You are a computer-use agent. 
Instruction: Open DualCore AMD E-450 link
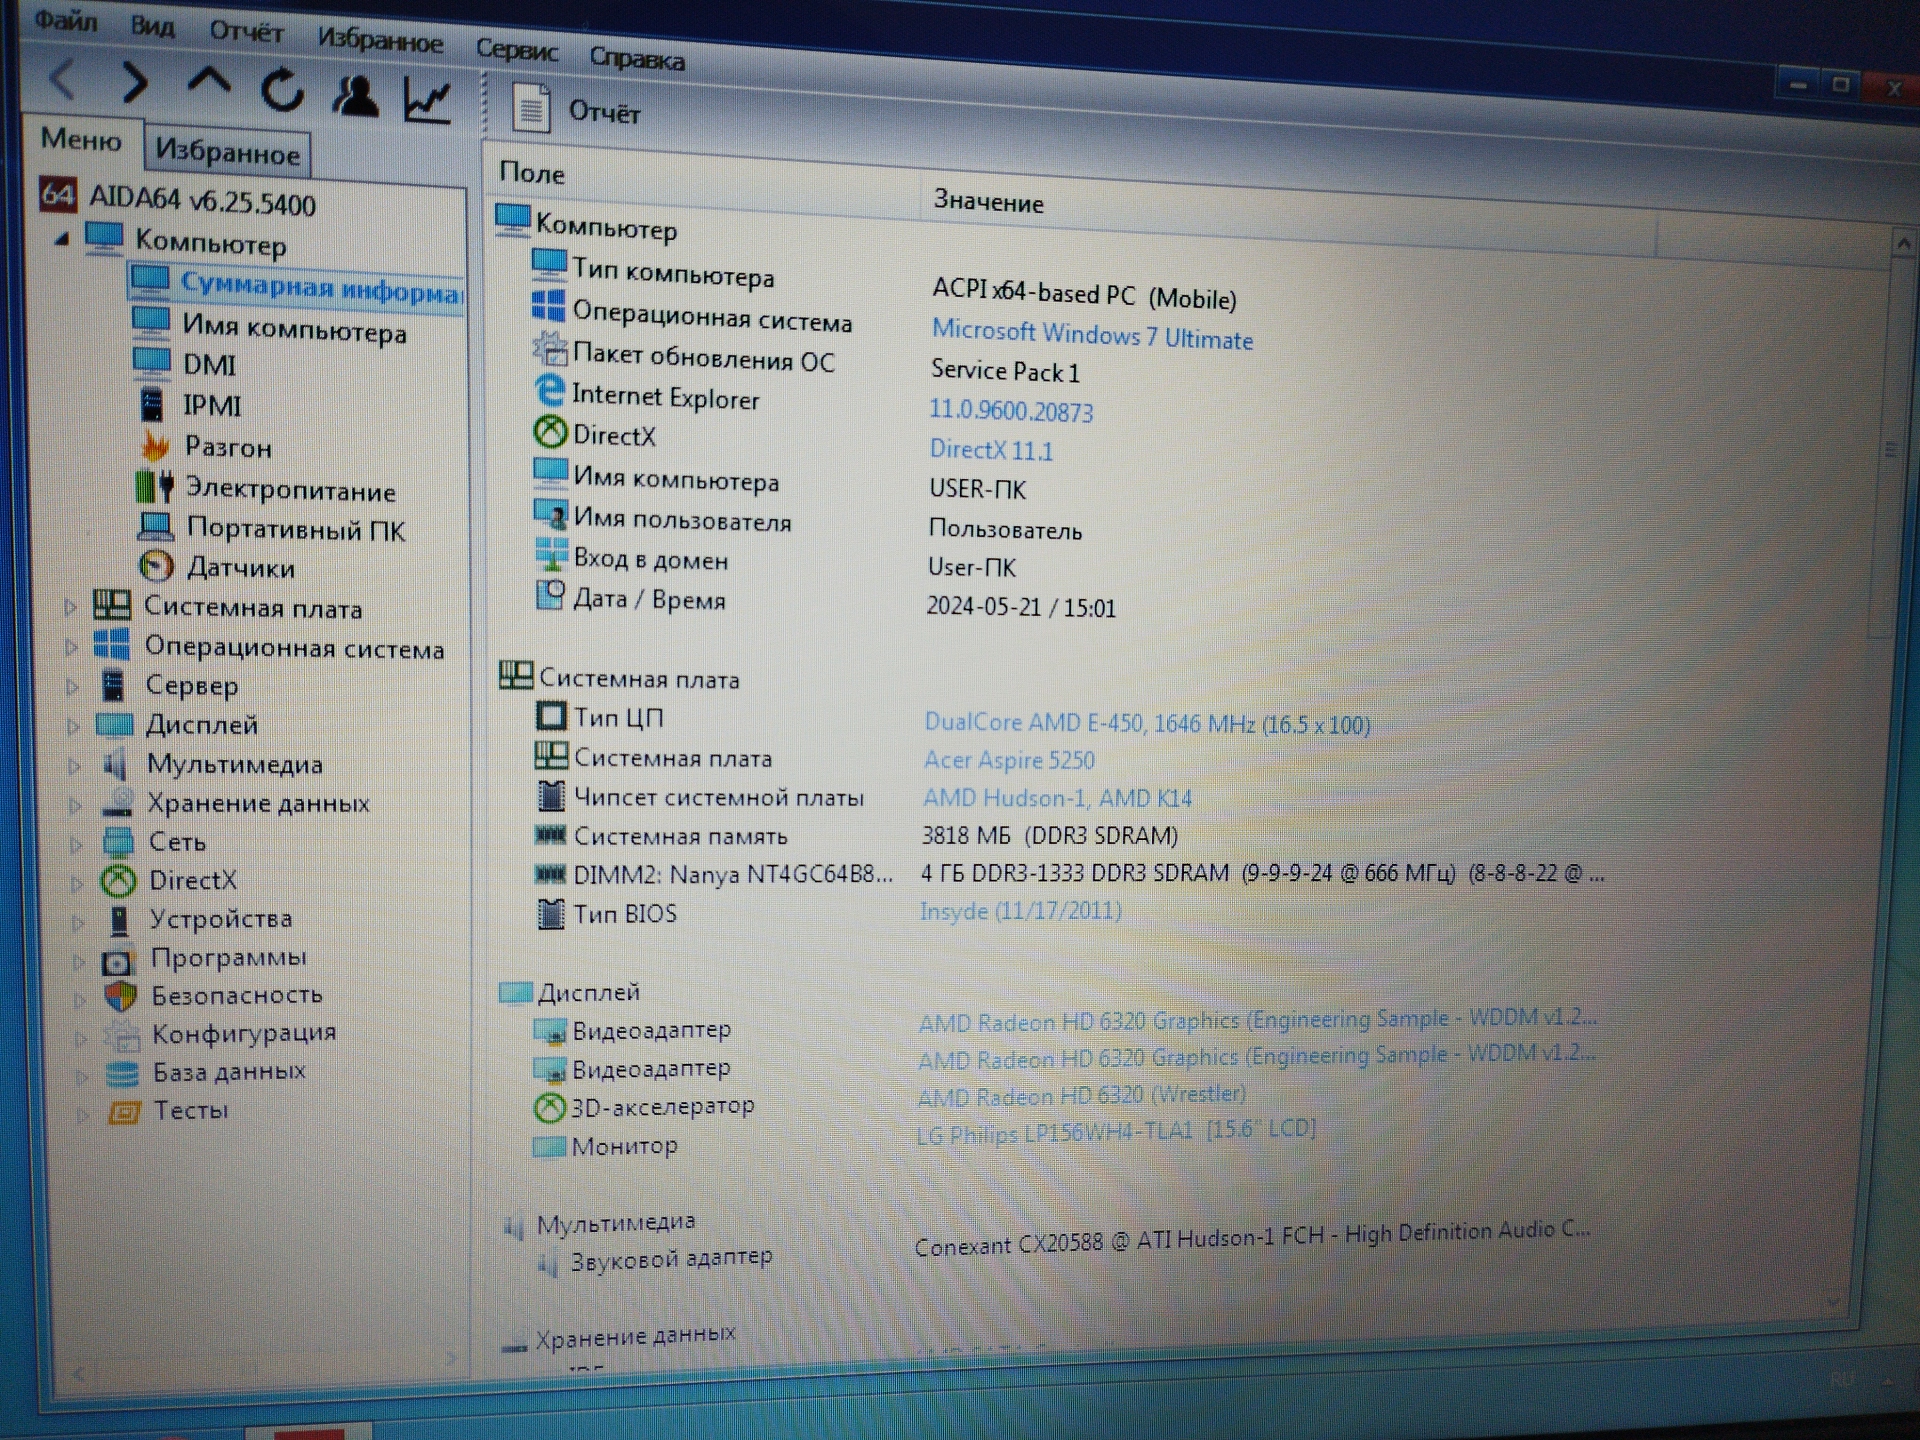click(1147, 723)
